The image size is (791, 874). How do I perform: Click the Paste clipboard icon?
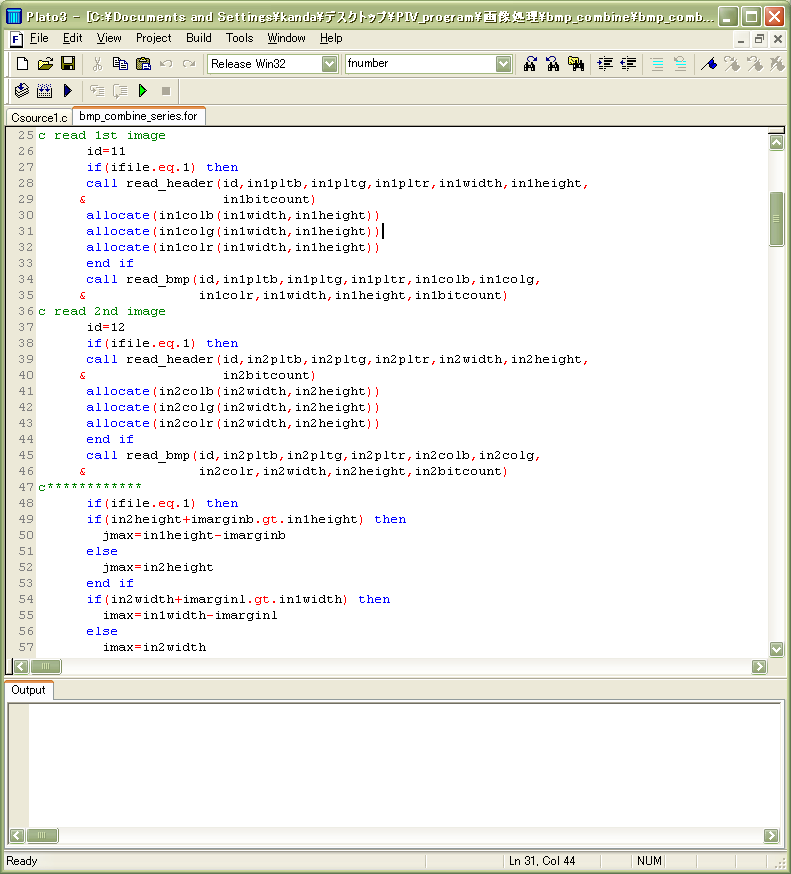pos(143,64)
